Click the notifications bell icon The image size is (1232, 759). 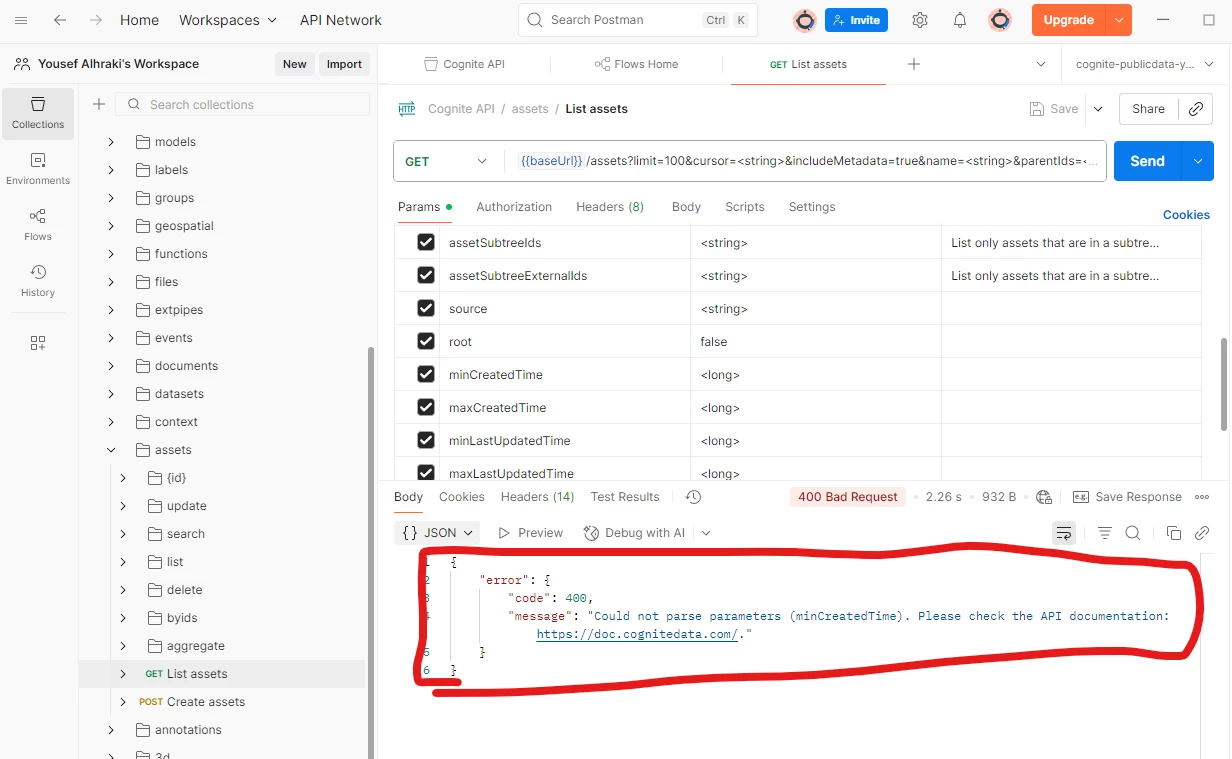(x=960, y=20)
